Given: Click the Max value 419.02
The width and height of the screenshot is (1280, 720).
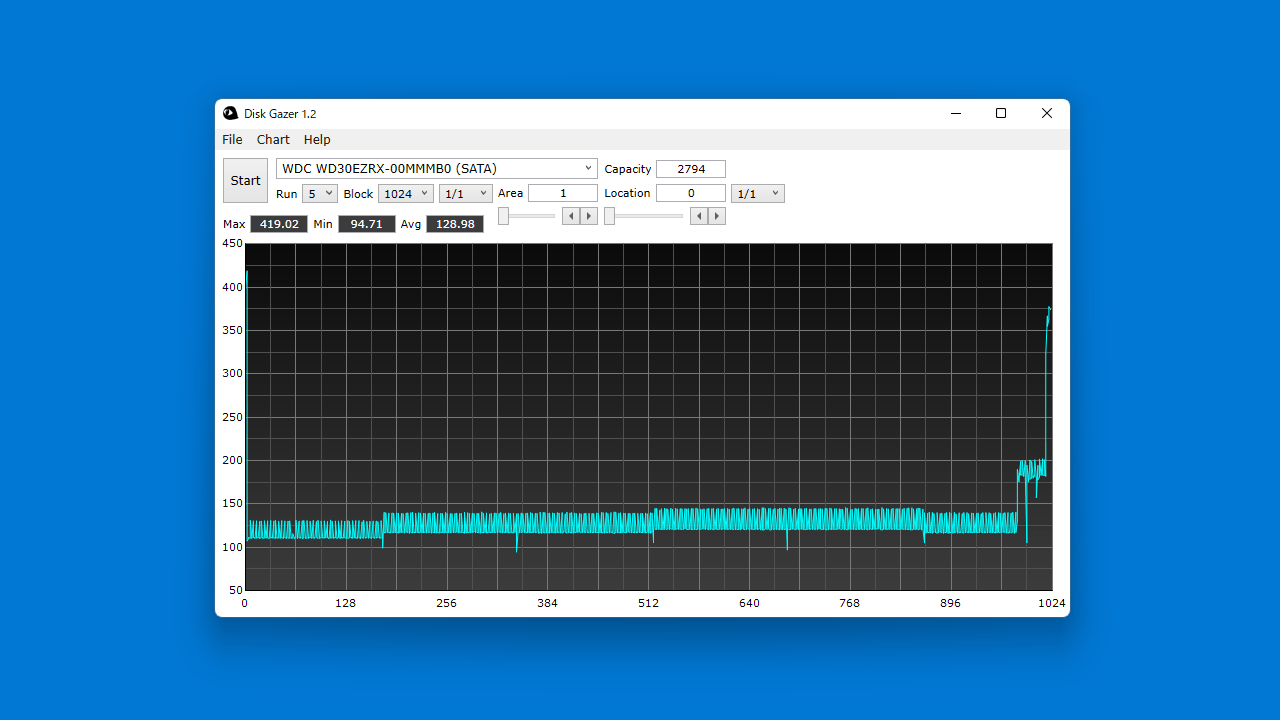Looking at the screenshot, I should coord(279,224).
